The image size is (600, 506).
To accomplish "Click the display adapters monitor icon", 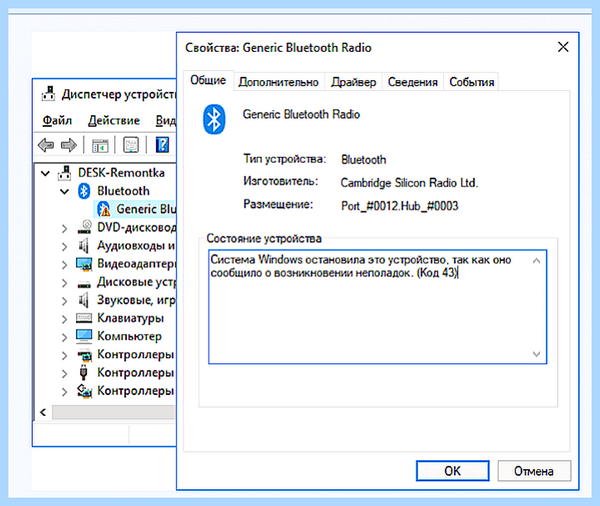I will coord(84,264).
